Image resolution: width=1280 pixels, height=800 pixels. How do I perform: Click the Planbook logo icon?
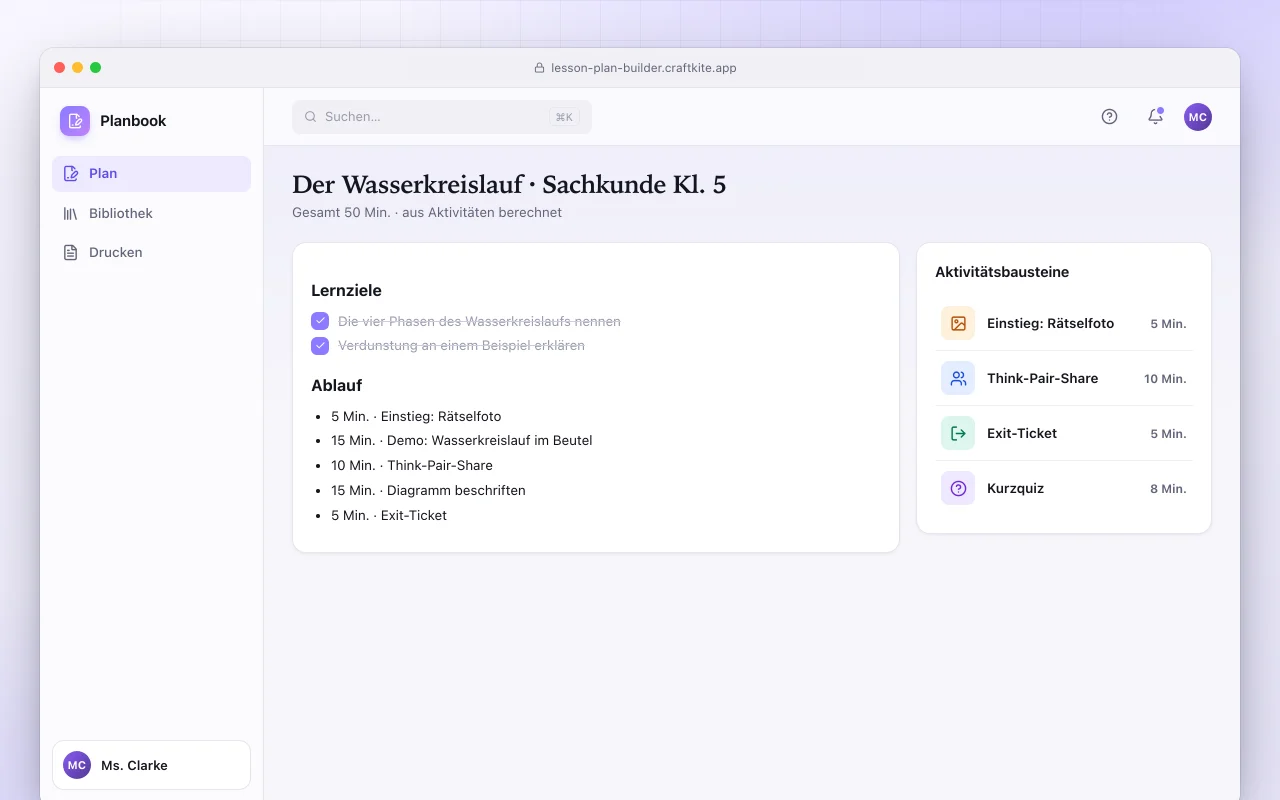[75, 121]
